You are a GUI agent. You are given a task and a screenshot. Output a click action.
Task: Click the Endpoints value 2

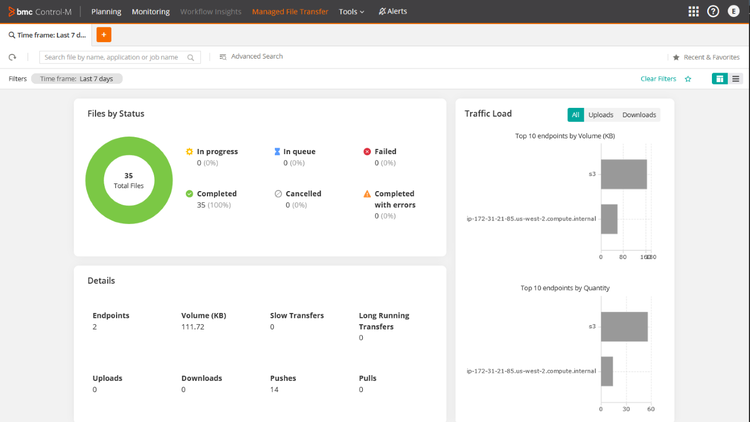[x=95, y=327]
